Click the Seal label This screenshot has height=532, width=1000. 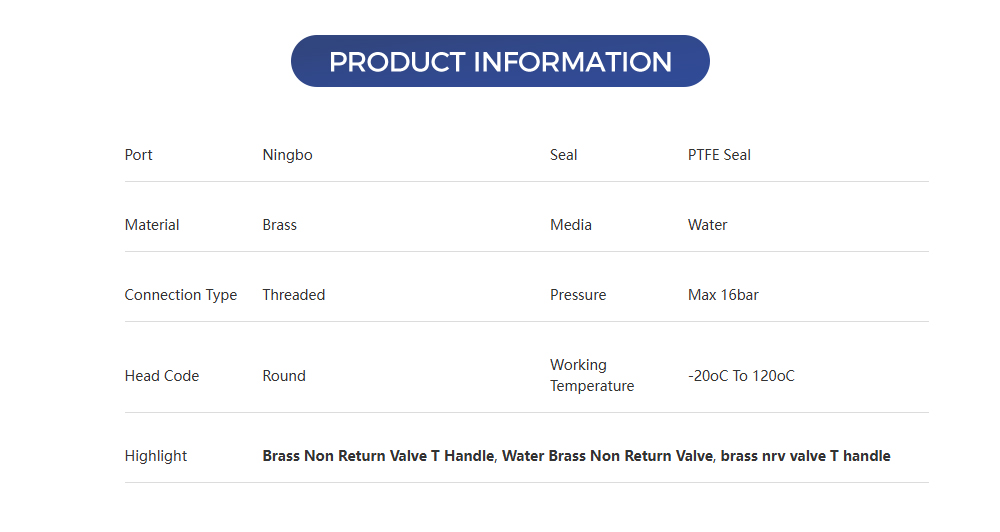click(564, 155)
